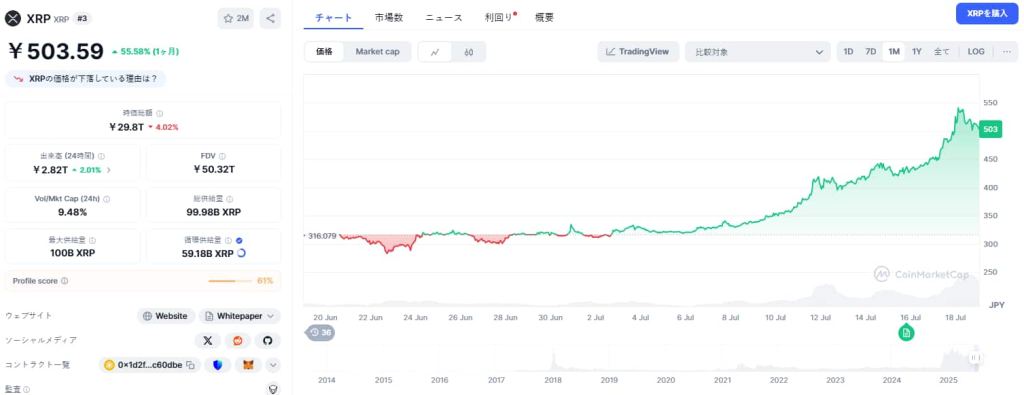Open the Website link
This screenshot has height=395, width=1024.
point(166,316)
